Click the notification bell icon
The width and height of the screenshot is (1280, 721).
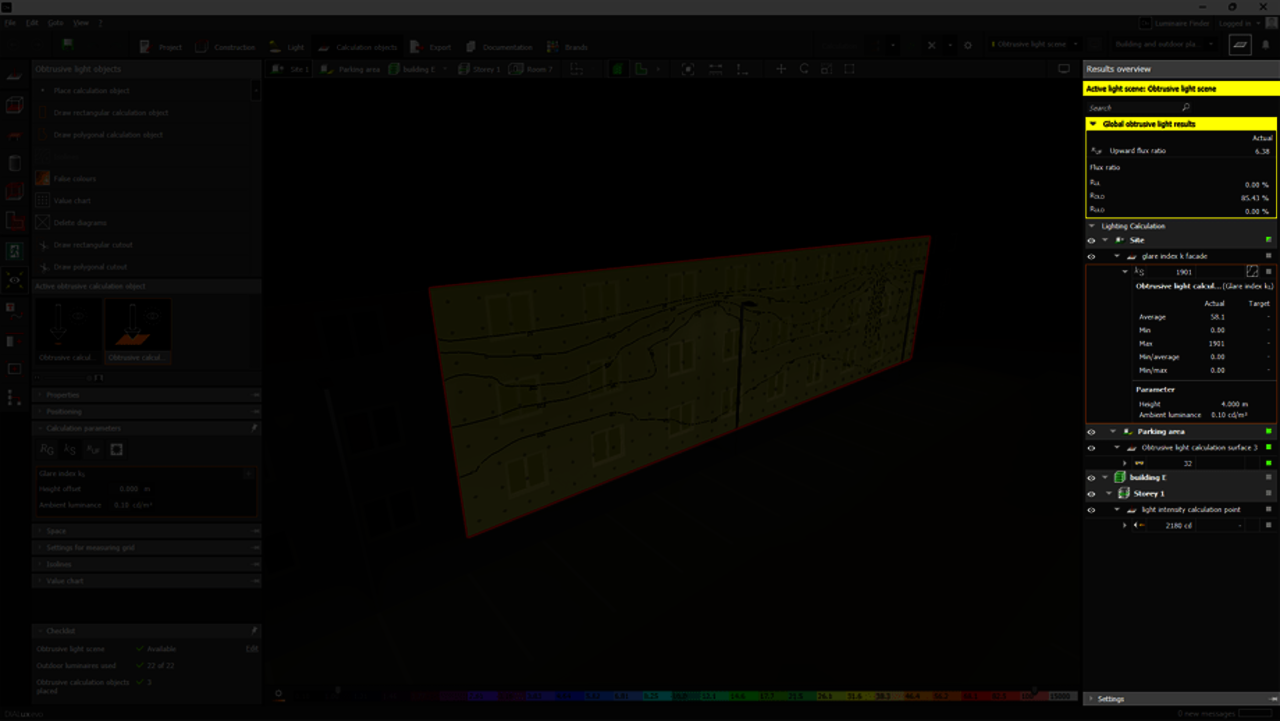tap(1265, 45)
